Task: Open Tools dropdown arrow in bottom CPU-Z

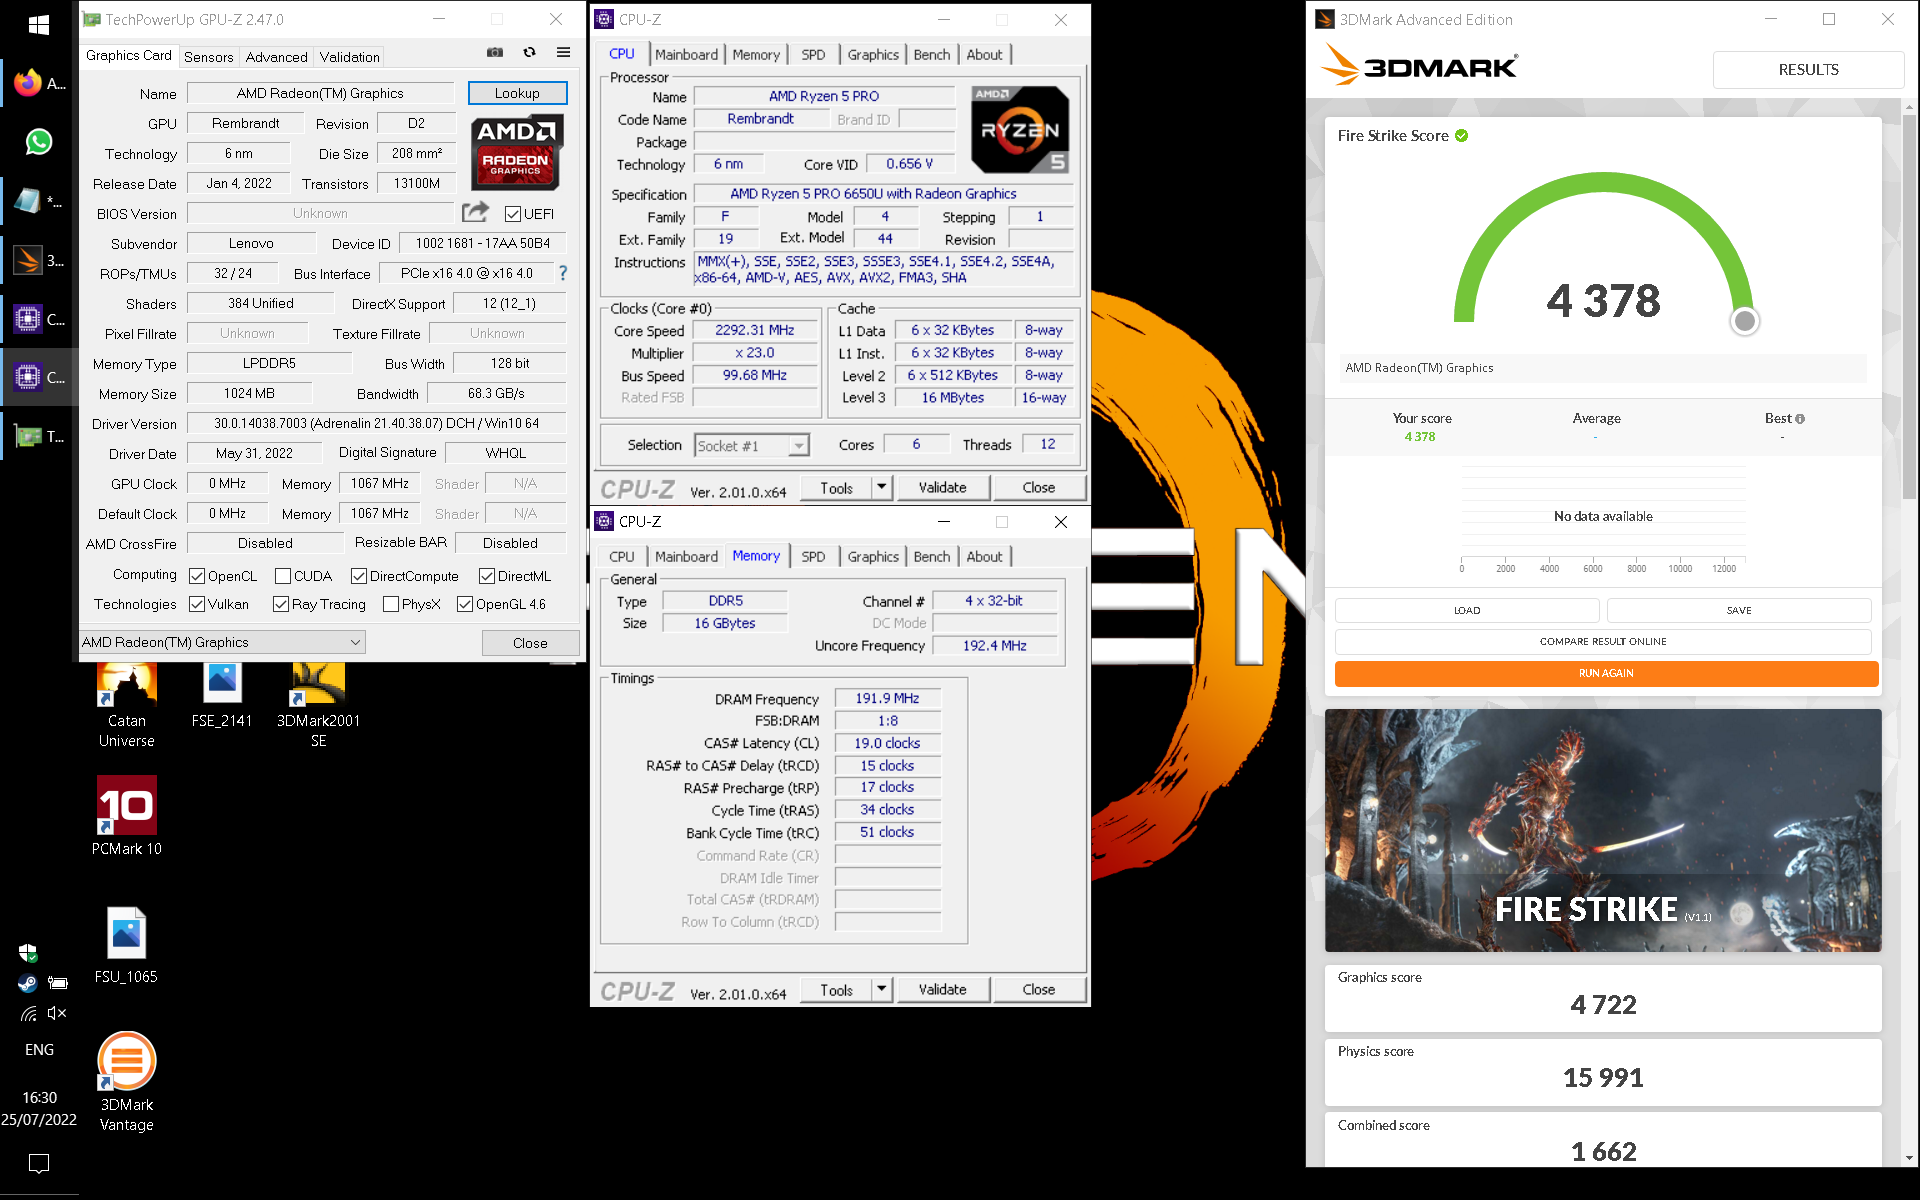Action: pyautogui.click(x=881, y=989)
